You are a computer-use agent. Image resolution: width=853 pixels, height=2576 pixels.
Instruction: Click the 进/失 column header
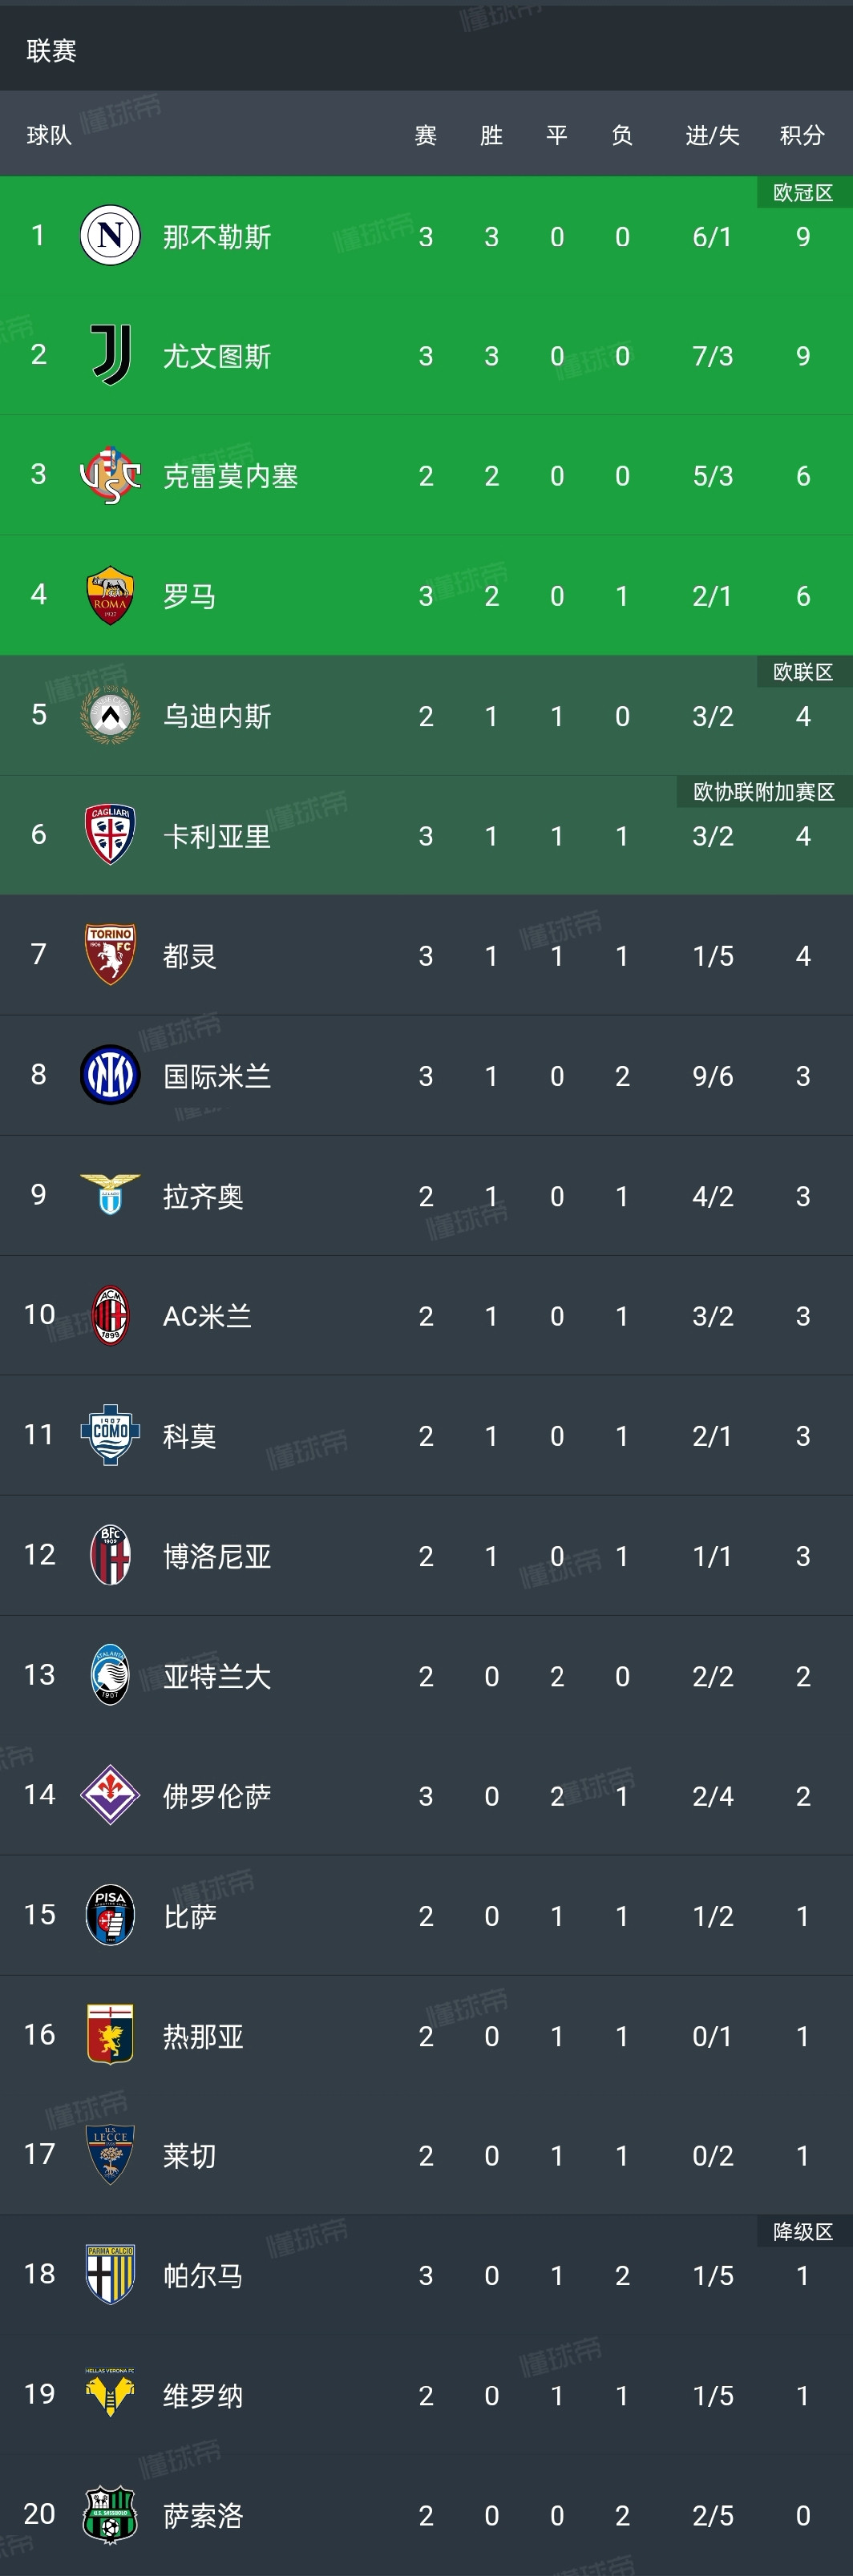tap(712, 135)
